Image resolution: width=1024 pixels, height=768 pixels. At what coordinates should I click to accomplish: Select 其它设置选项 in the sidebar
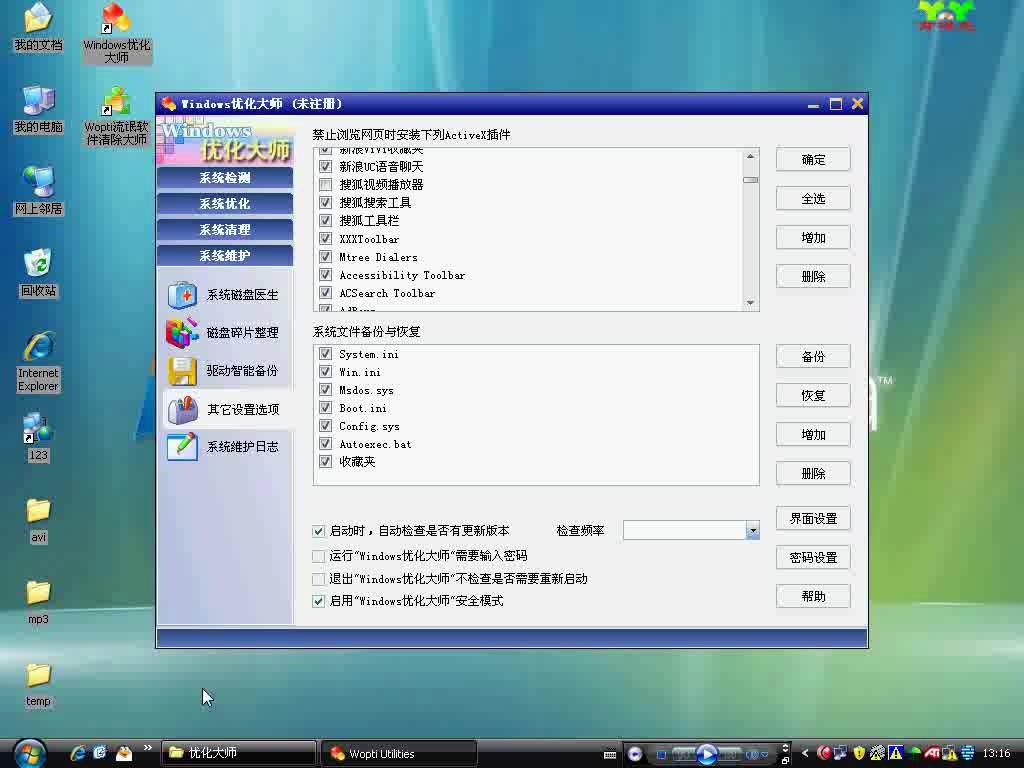pos(223,409)
